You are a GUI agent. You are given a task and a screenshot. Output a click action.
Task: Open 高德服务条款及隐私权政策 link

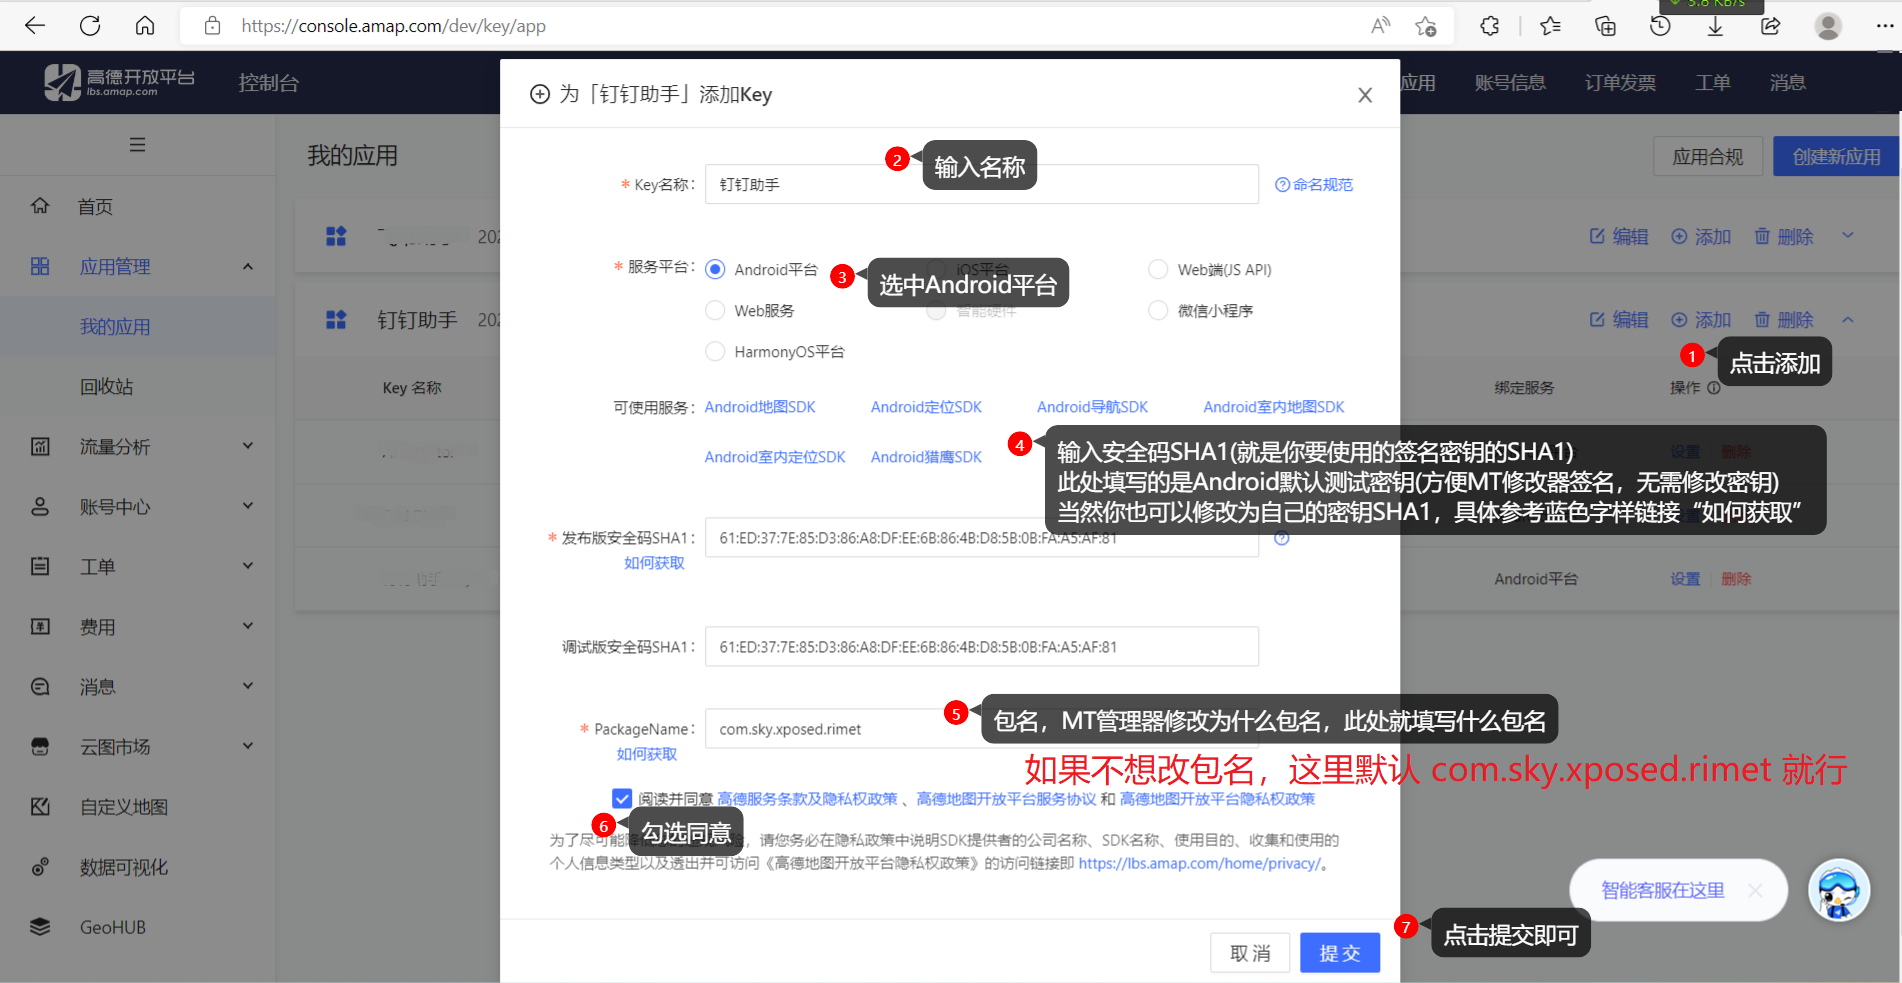tap(808, 799)
